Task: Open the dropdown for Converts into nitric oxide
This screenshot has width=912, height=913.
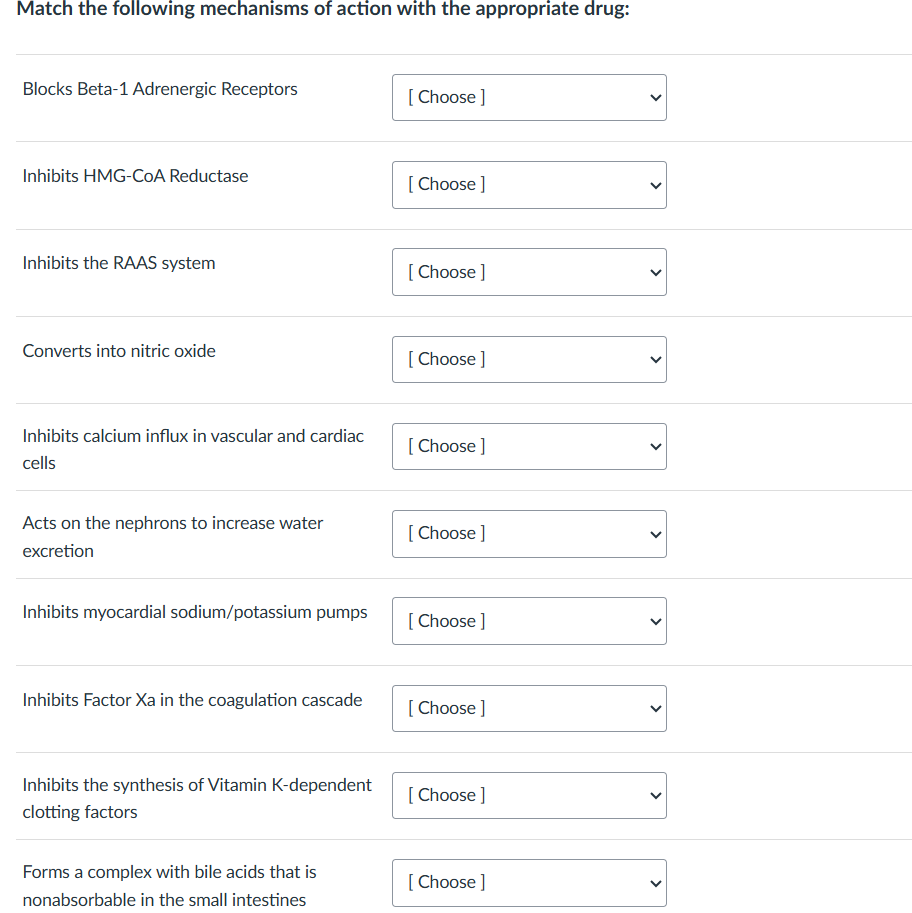Action: (x=529, y=359)
